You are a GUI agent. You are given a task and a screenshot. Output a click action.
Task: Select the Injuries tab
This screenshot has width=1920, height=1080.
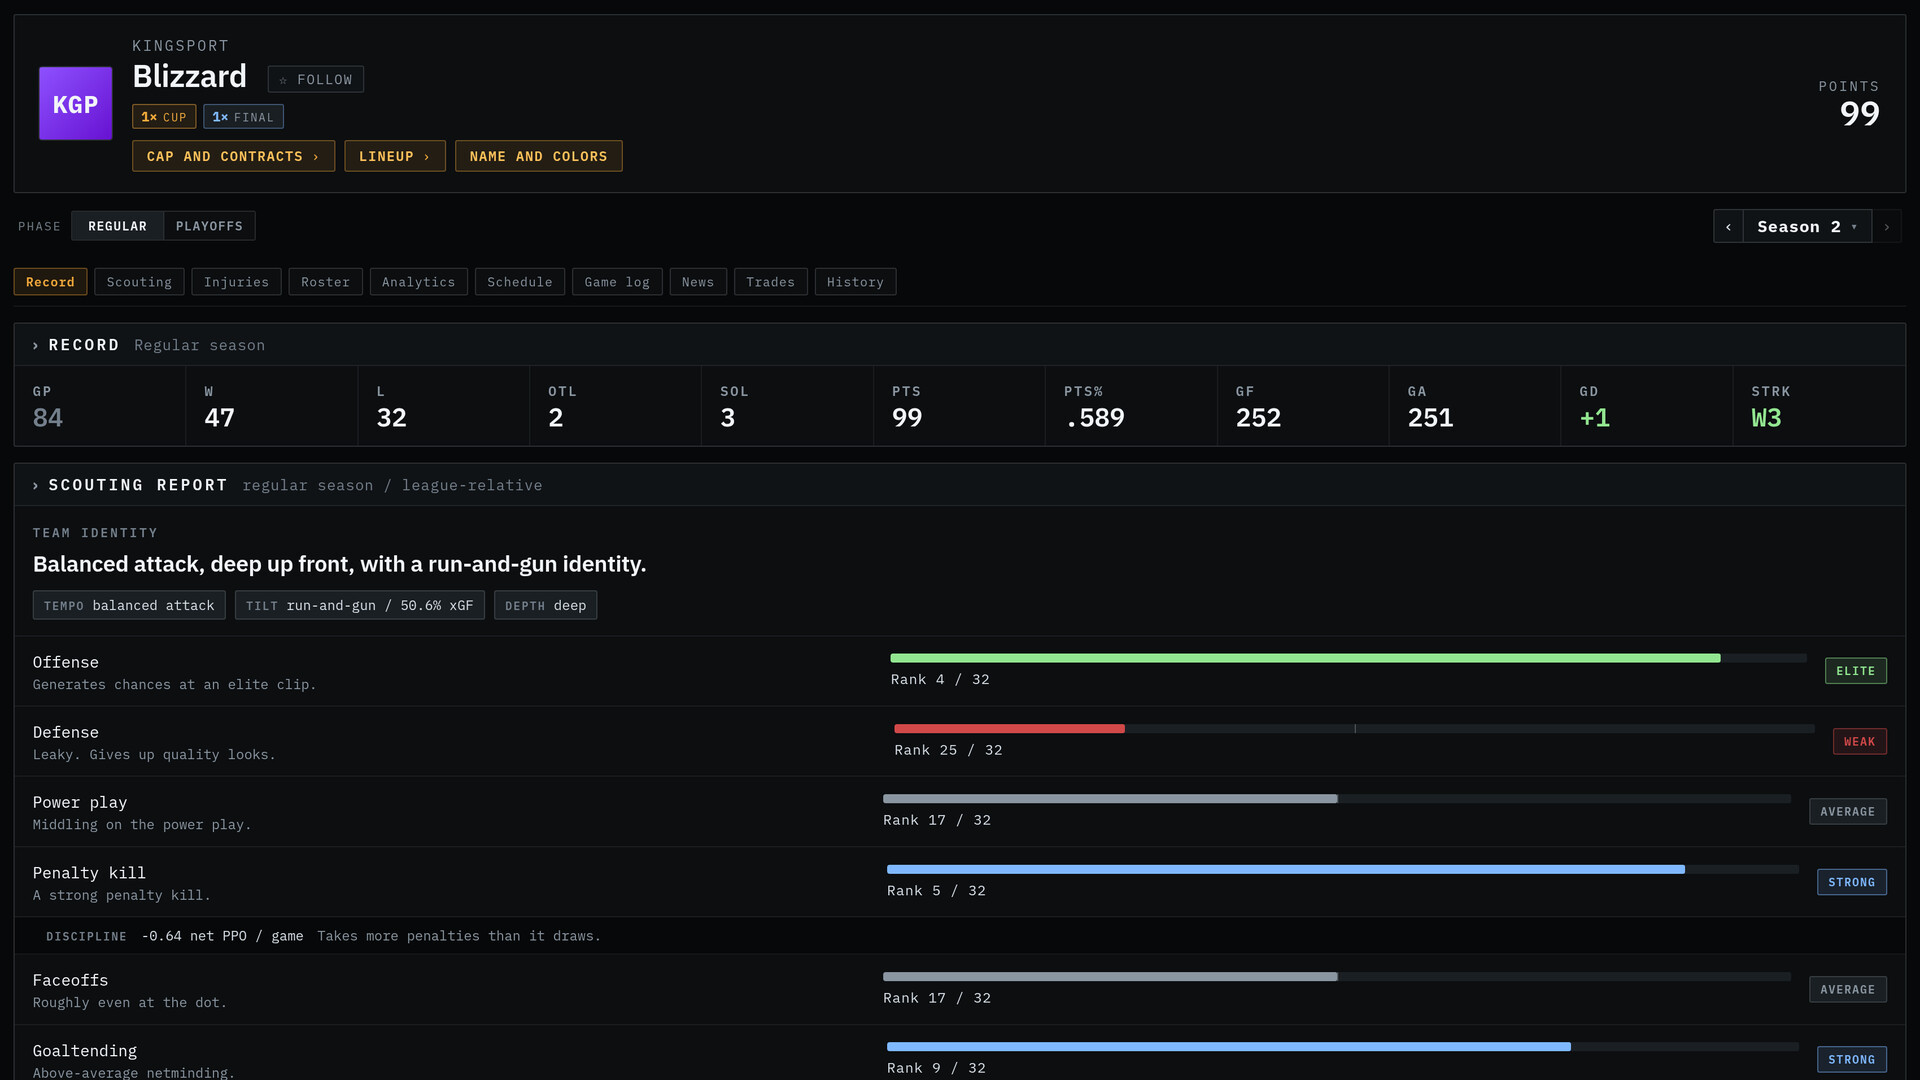[x=236, y=282]
